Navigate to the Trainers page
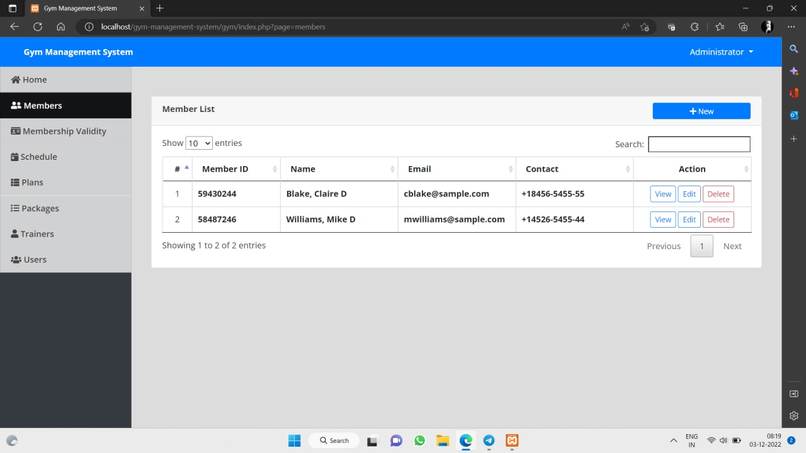The image size is (806, 453). click(x=65, y=234)
